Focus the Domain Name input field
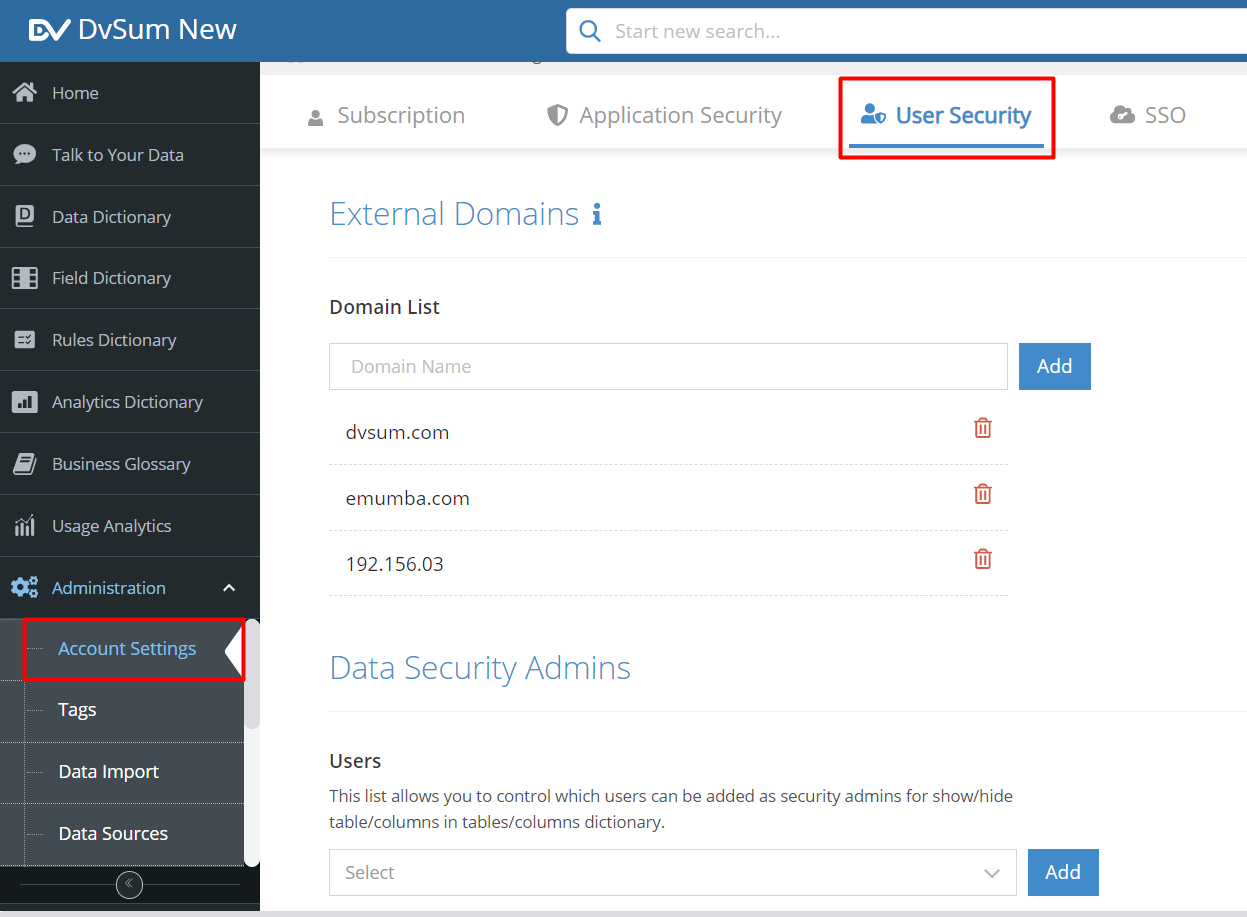 click(668, 366)
